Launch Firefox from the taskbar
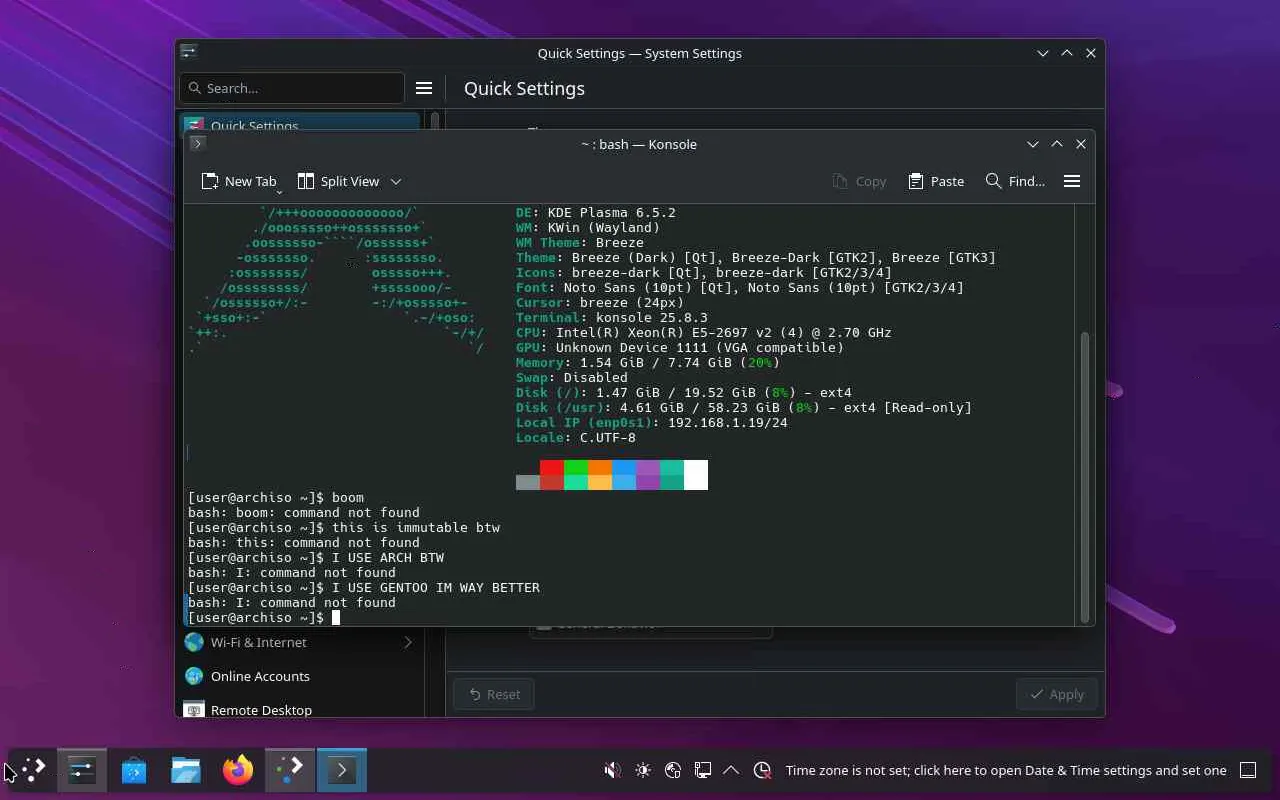1280x800 pixels. (238, 770)
